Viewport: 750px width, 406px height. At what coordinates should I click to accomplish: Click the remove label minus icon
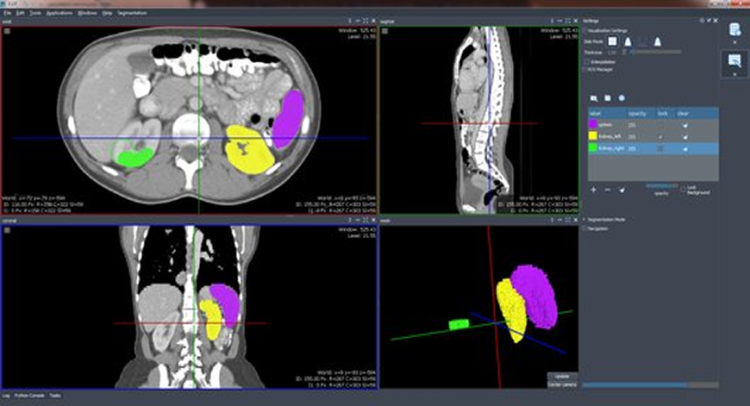(x=607, y=188)
